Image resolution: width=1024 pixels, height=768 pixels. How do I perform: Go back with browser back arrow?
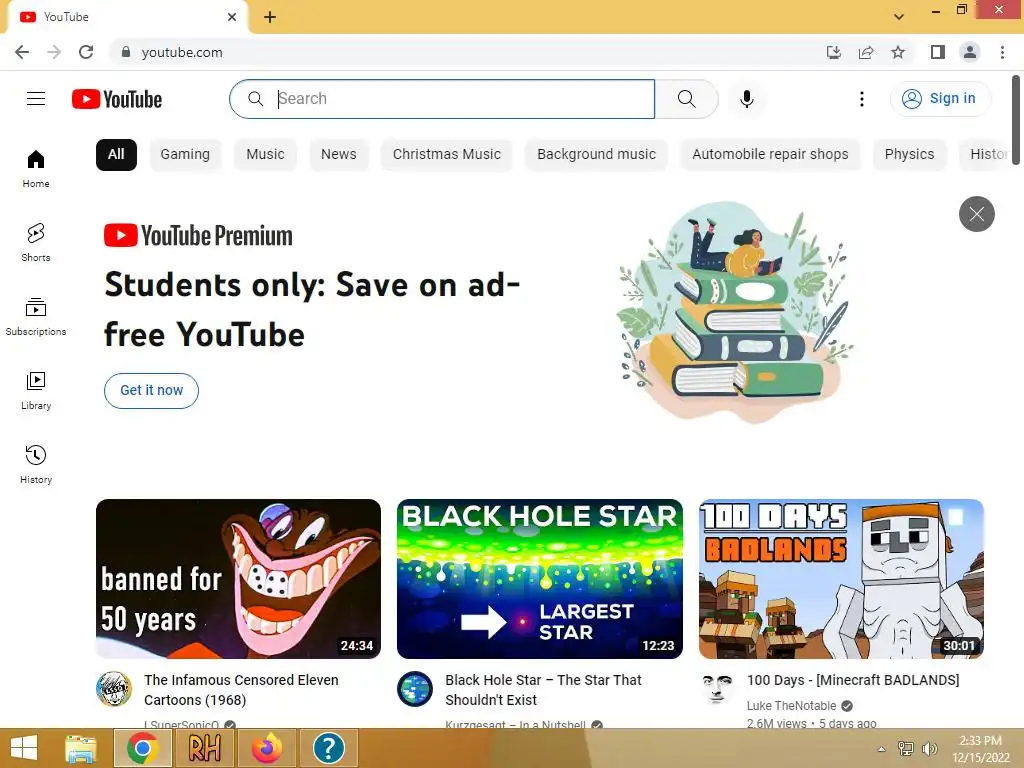click(22, 52)
